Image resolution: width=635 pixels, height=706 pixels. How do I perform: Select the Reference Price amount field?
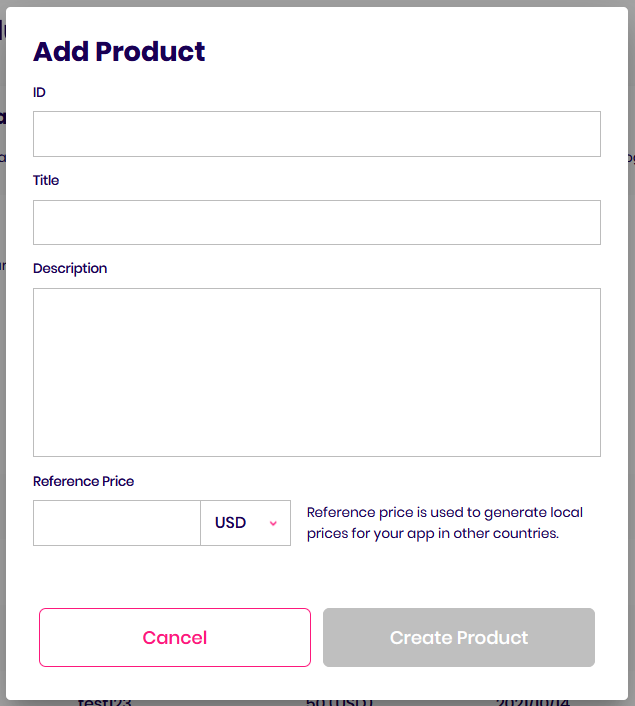point(117,523)
